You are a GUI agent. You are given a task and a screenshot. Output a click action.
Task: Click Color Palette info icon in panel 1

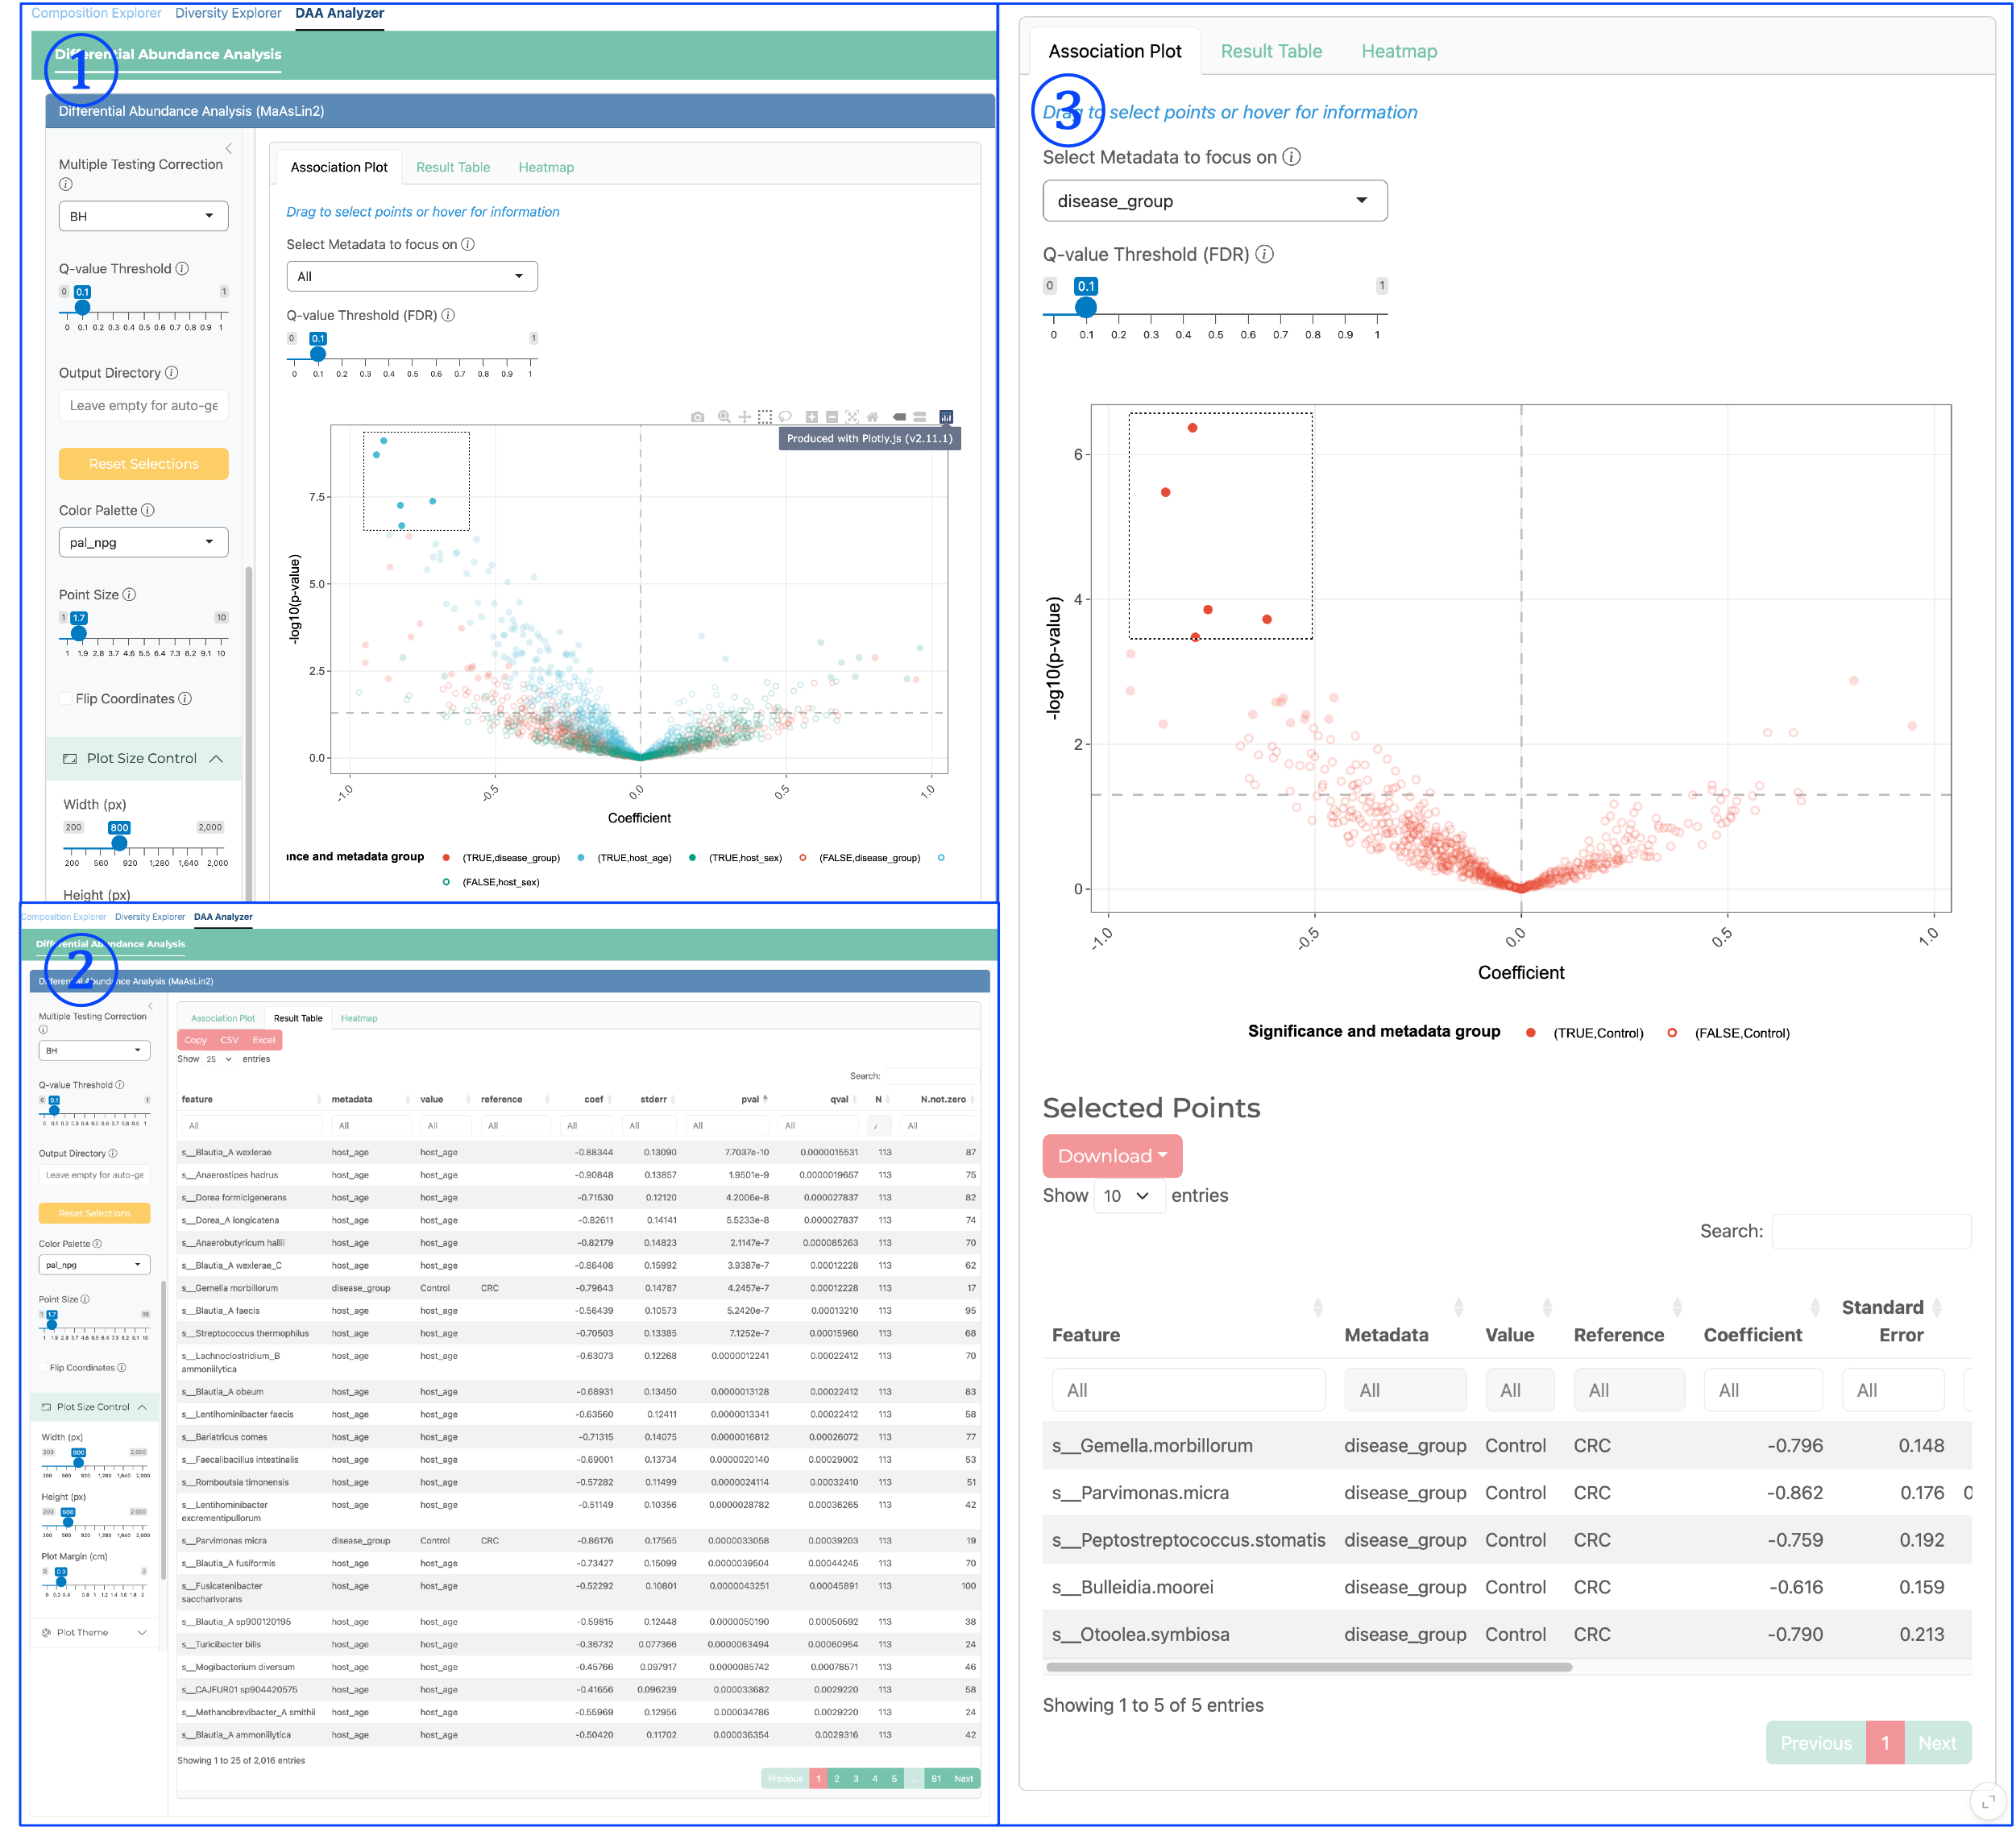point(148,510)
